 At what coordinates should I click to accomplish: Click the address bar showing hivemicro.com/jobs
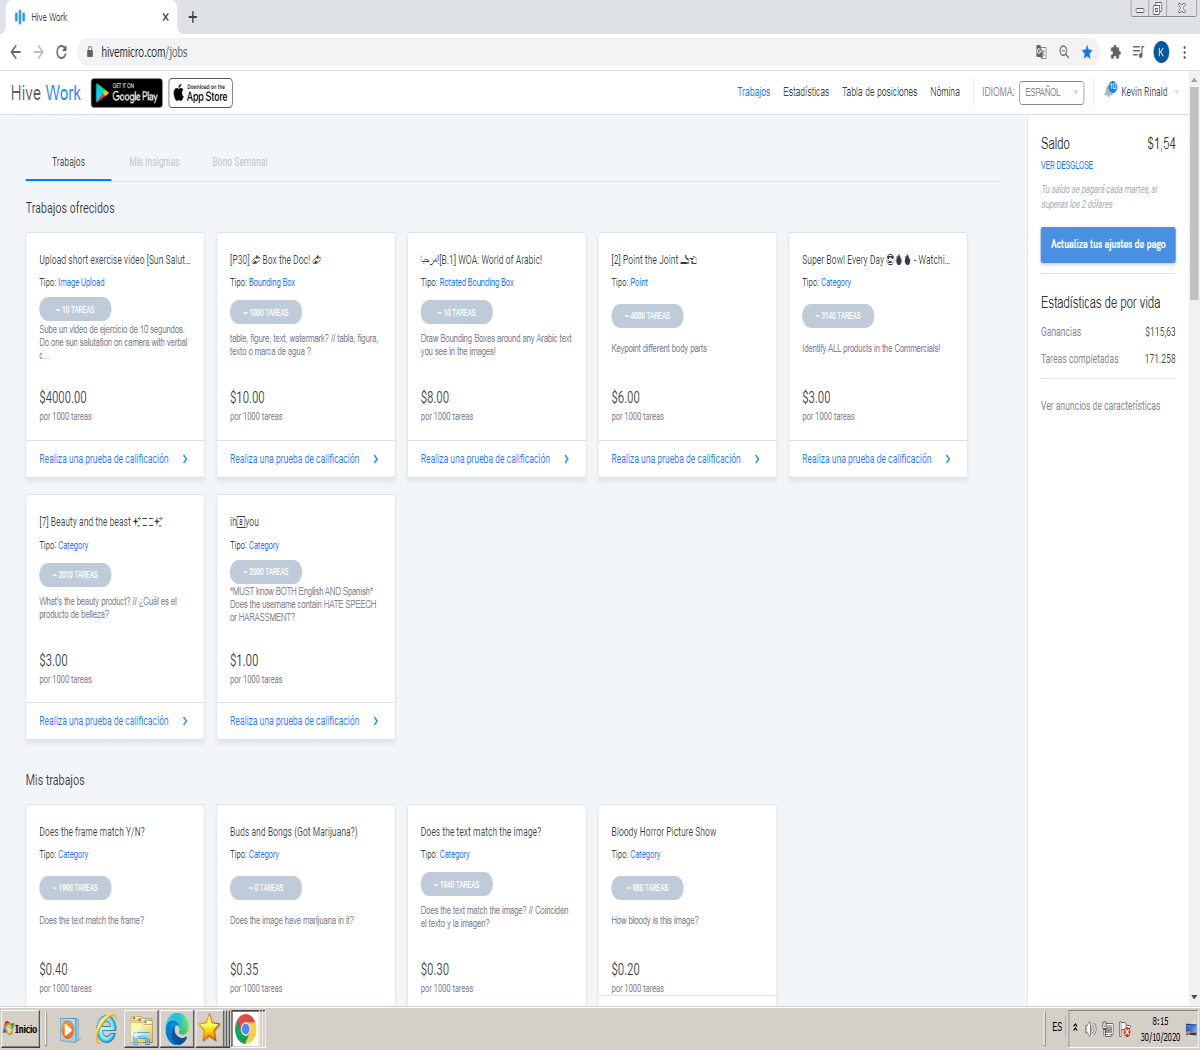coord(560,52)
